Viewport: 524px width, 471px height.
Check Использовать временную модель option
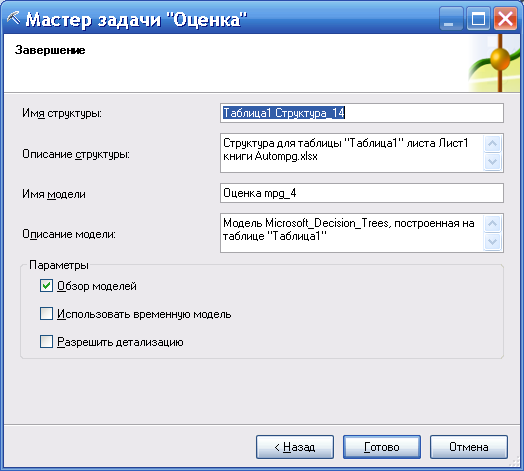[46, 314]
